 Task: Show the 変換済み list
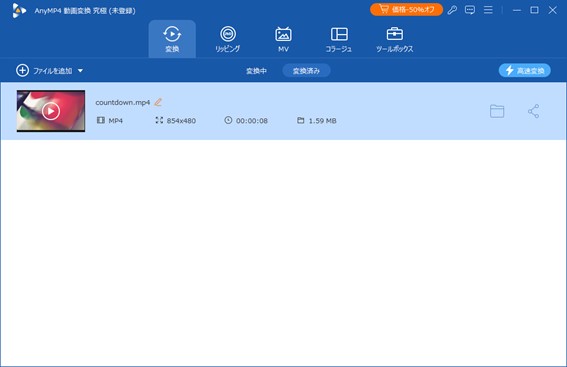click(306, 71)
